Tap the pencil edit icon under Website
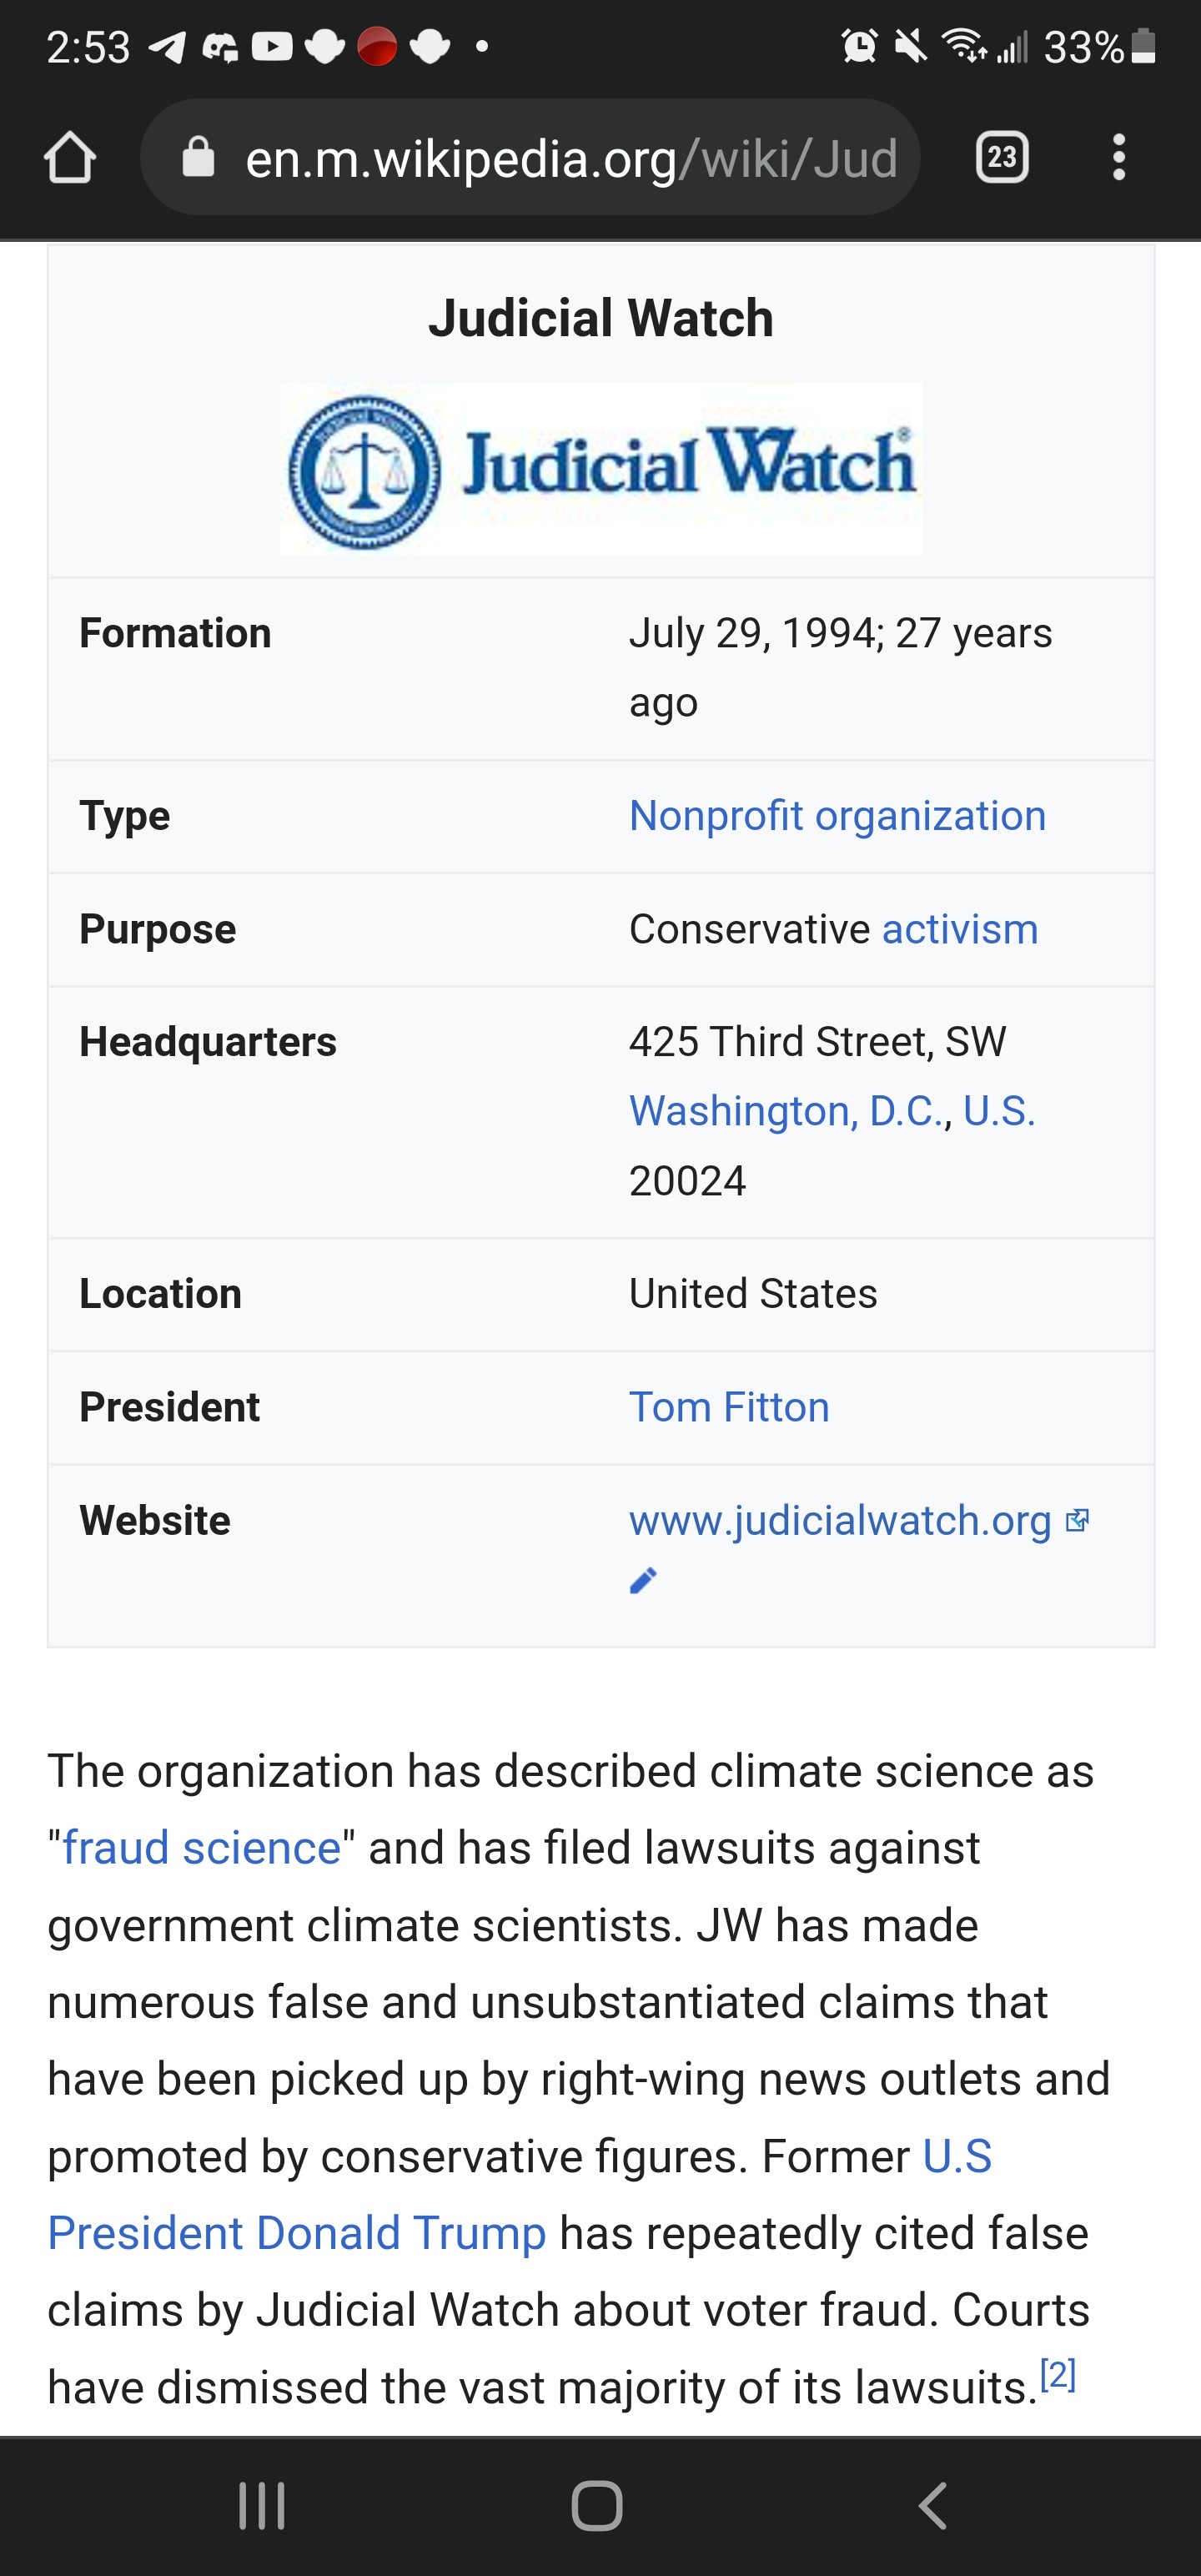The width and height of the screenshot is (1201, 2576). click(x=643, y=1580)
